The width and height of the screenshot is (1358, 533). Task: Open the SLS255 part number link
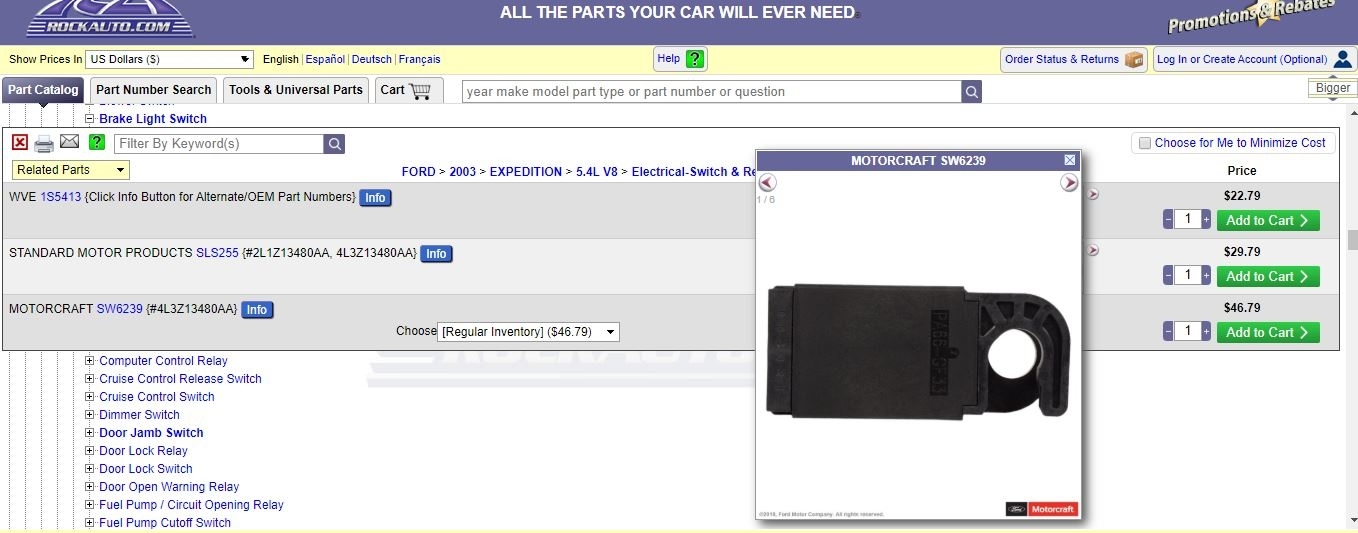click(x=217, y=253)
